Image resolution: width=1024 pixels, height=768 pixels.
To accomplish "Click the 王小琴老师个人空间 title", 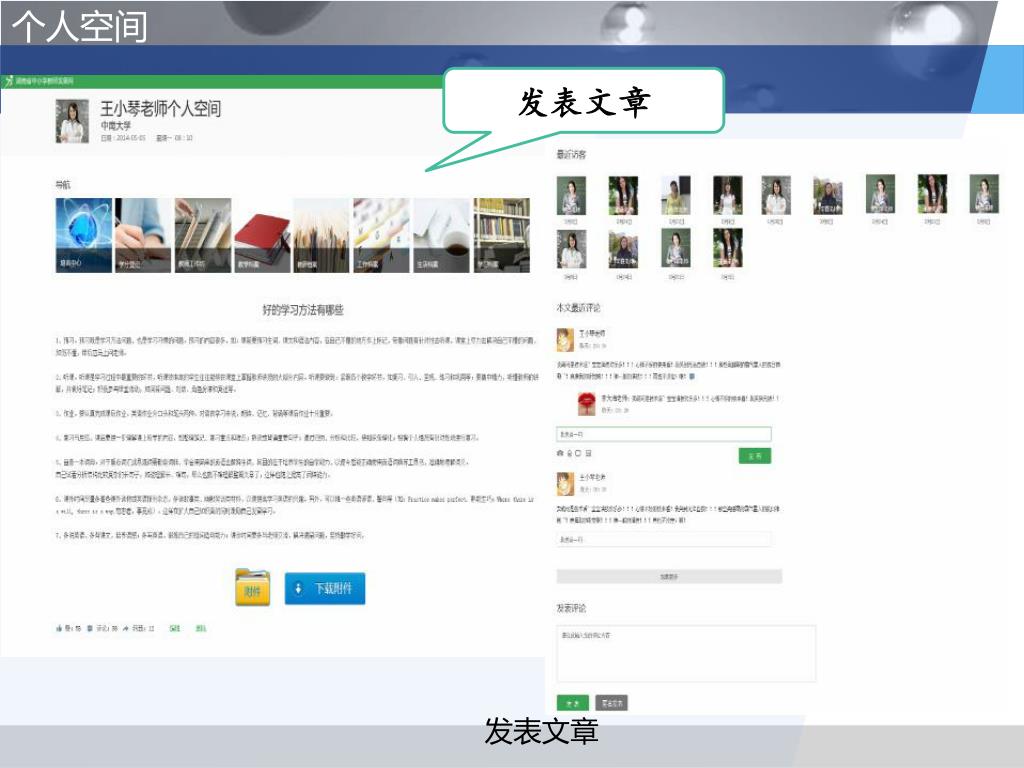I will click(160, 108).
